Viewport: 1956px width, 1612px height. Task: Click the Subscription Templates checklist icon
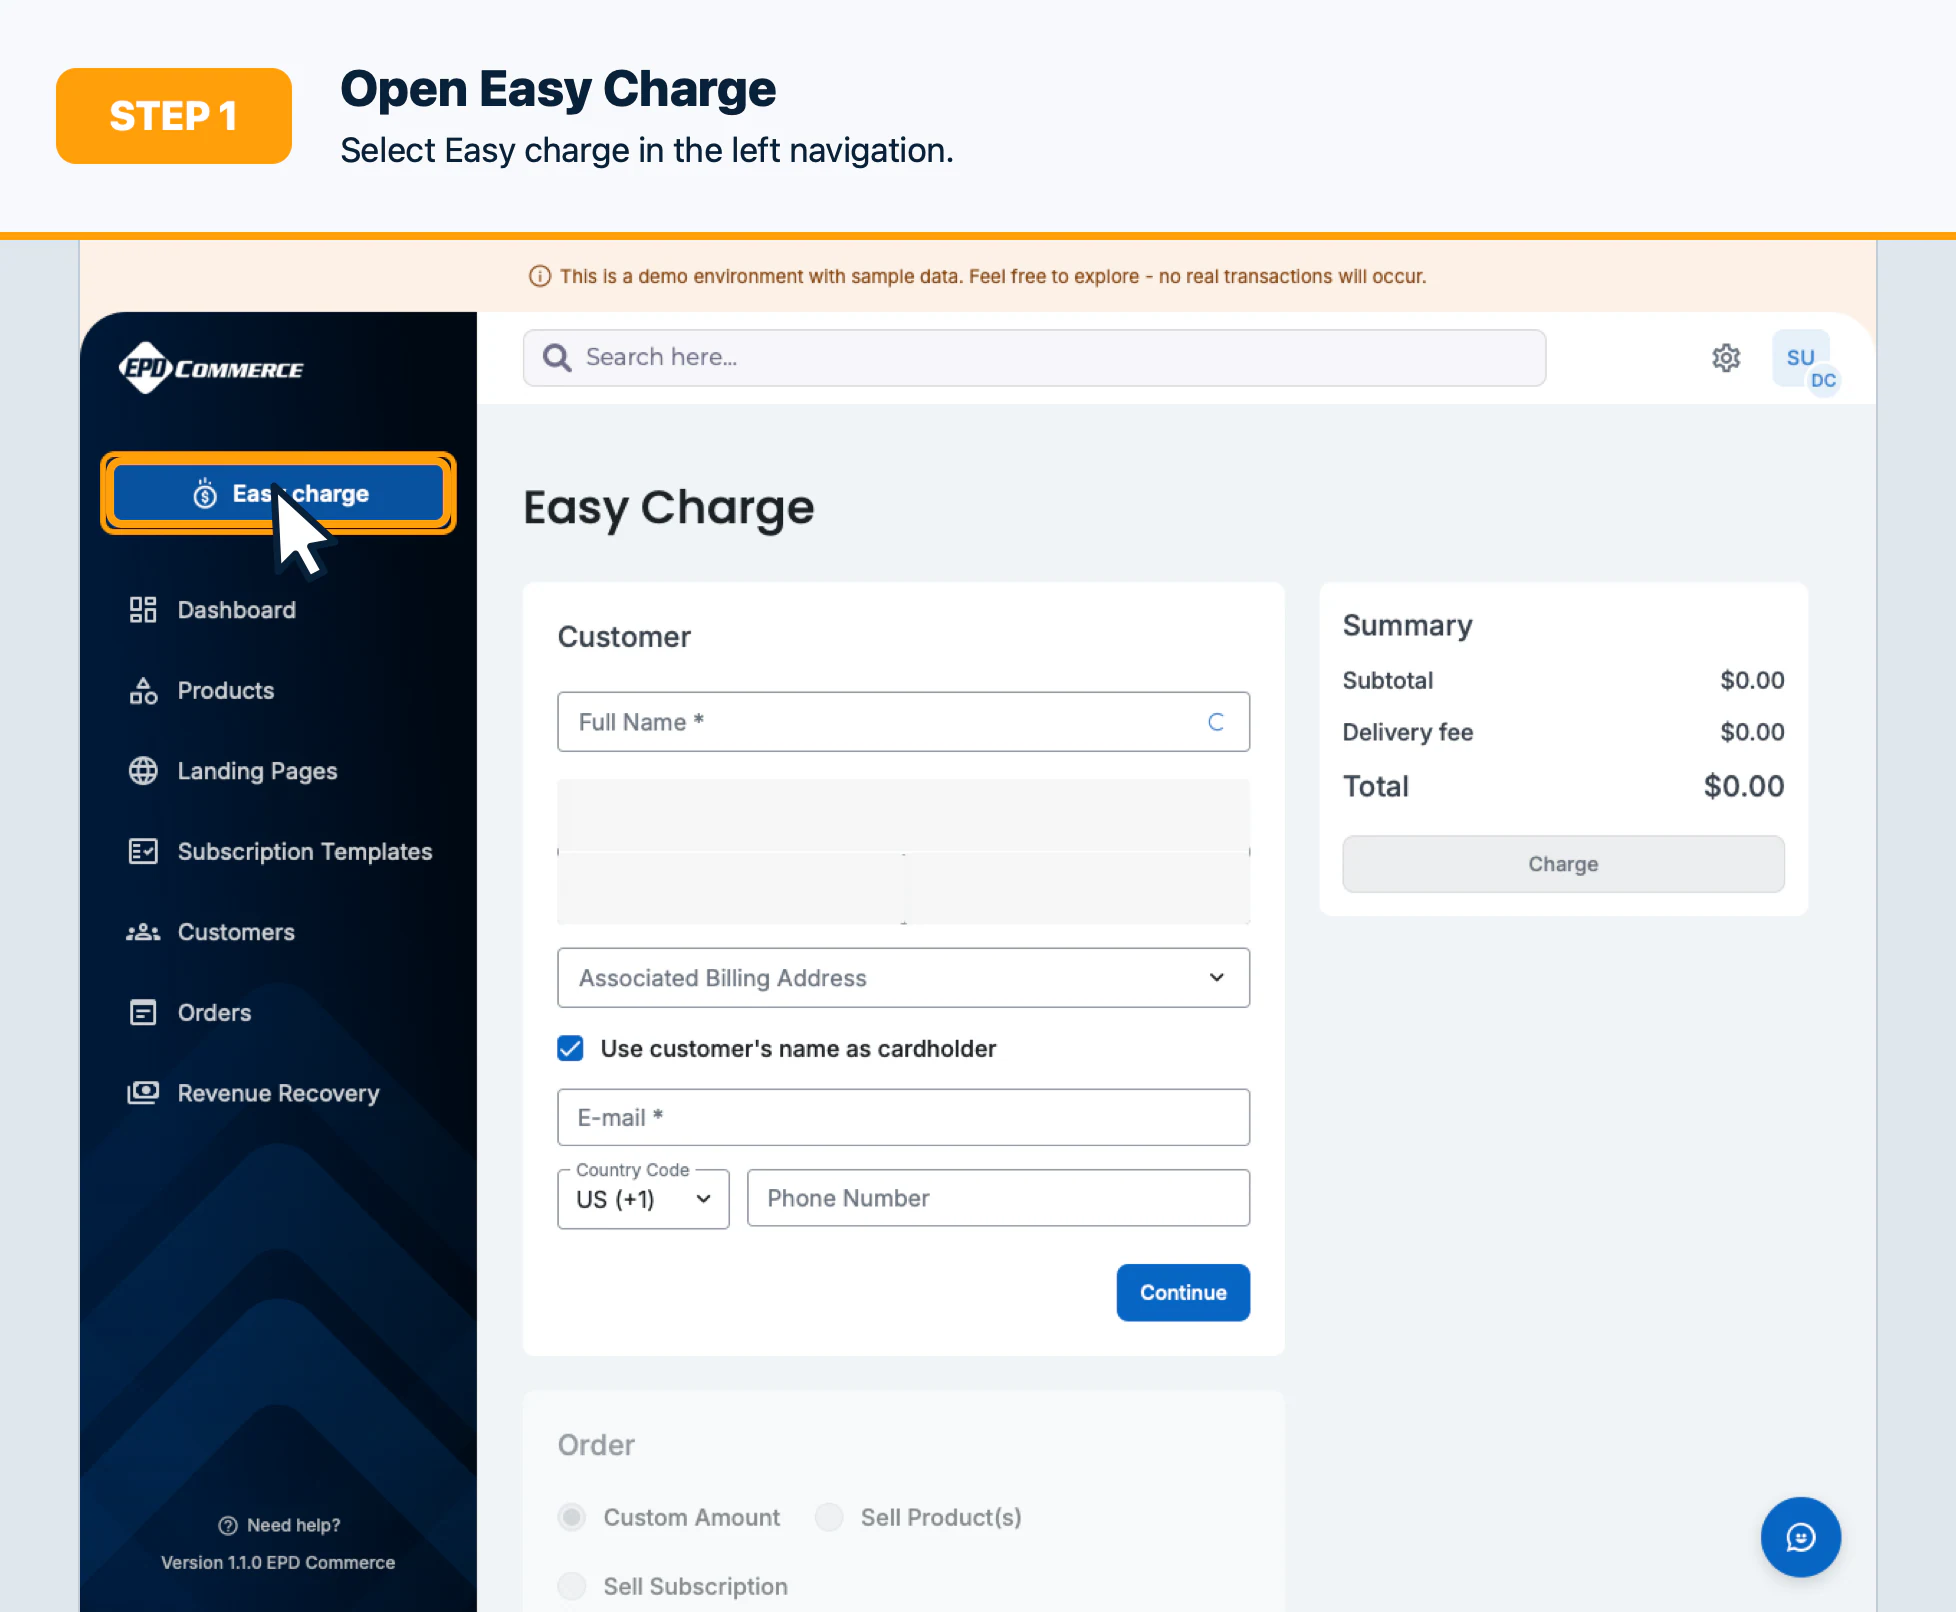click(x=143, y=851)
